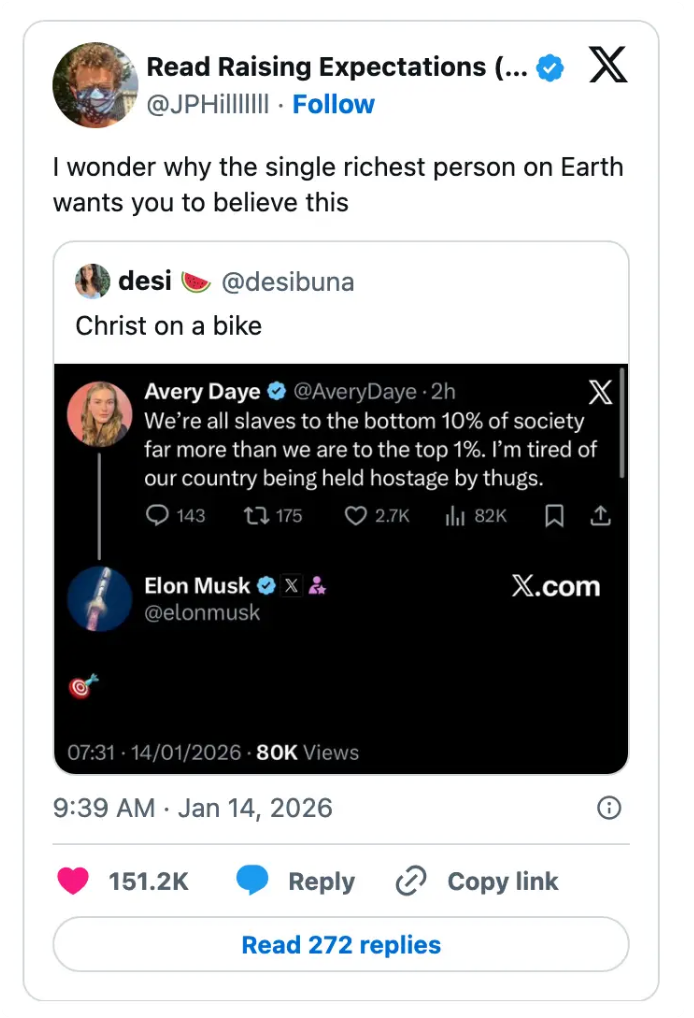Click the comment icon showing 143
694x1018 pixels.
tap(158, 515)
